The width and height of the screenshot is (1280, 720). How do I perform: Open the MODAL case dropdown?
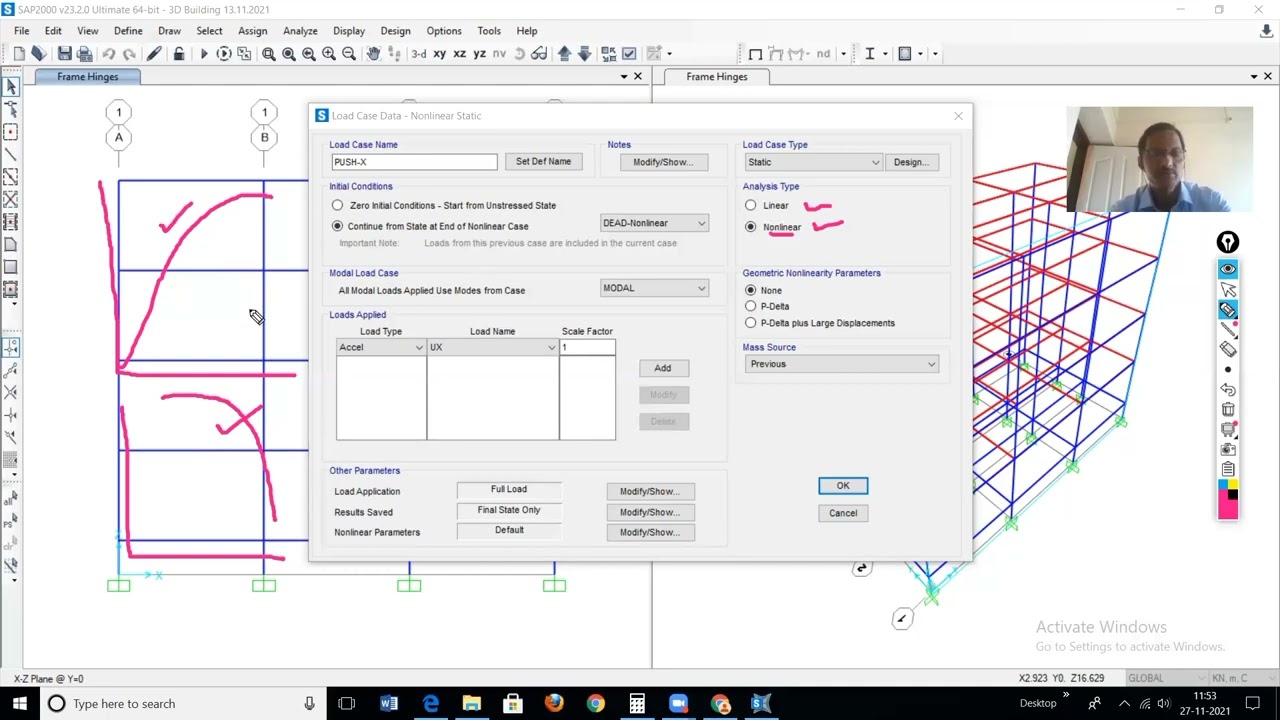654,288
